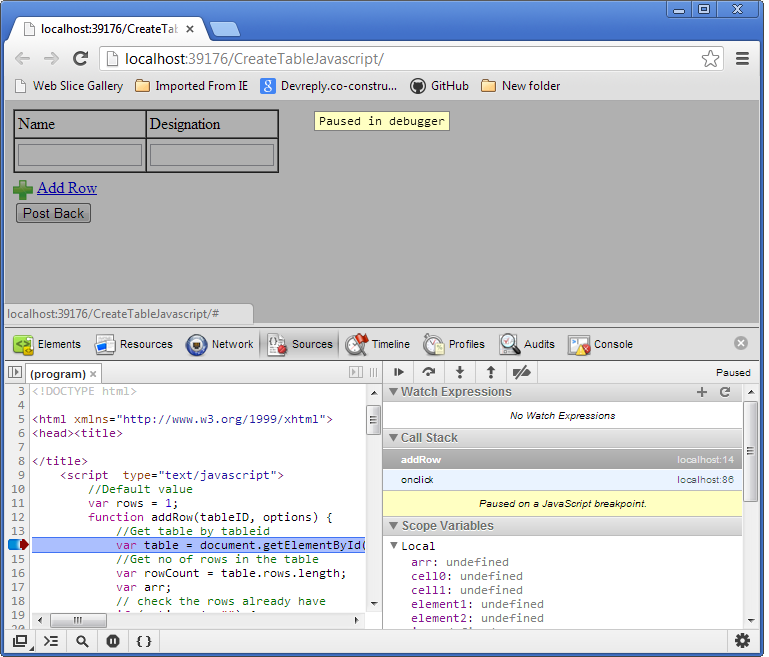Pretty print the source code
Image resolution: width=769 pixels, height=657 pixels.
tap(144, 641)
